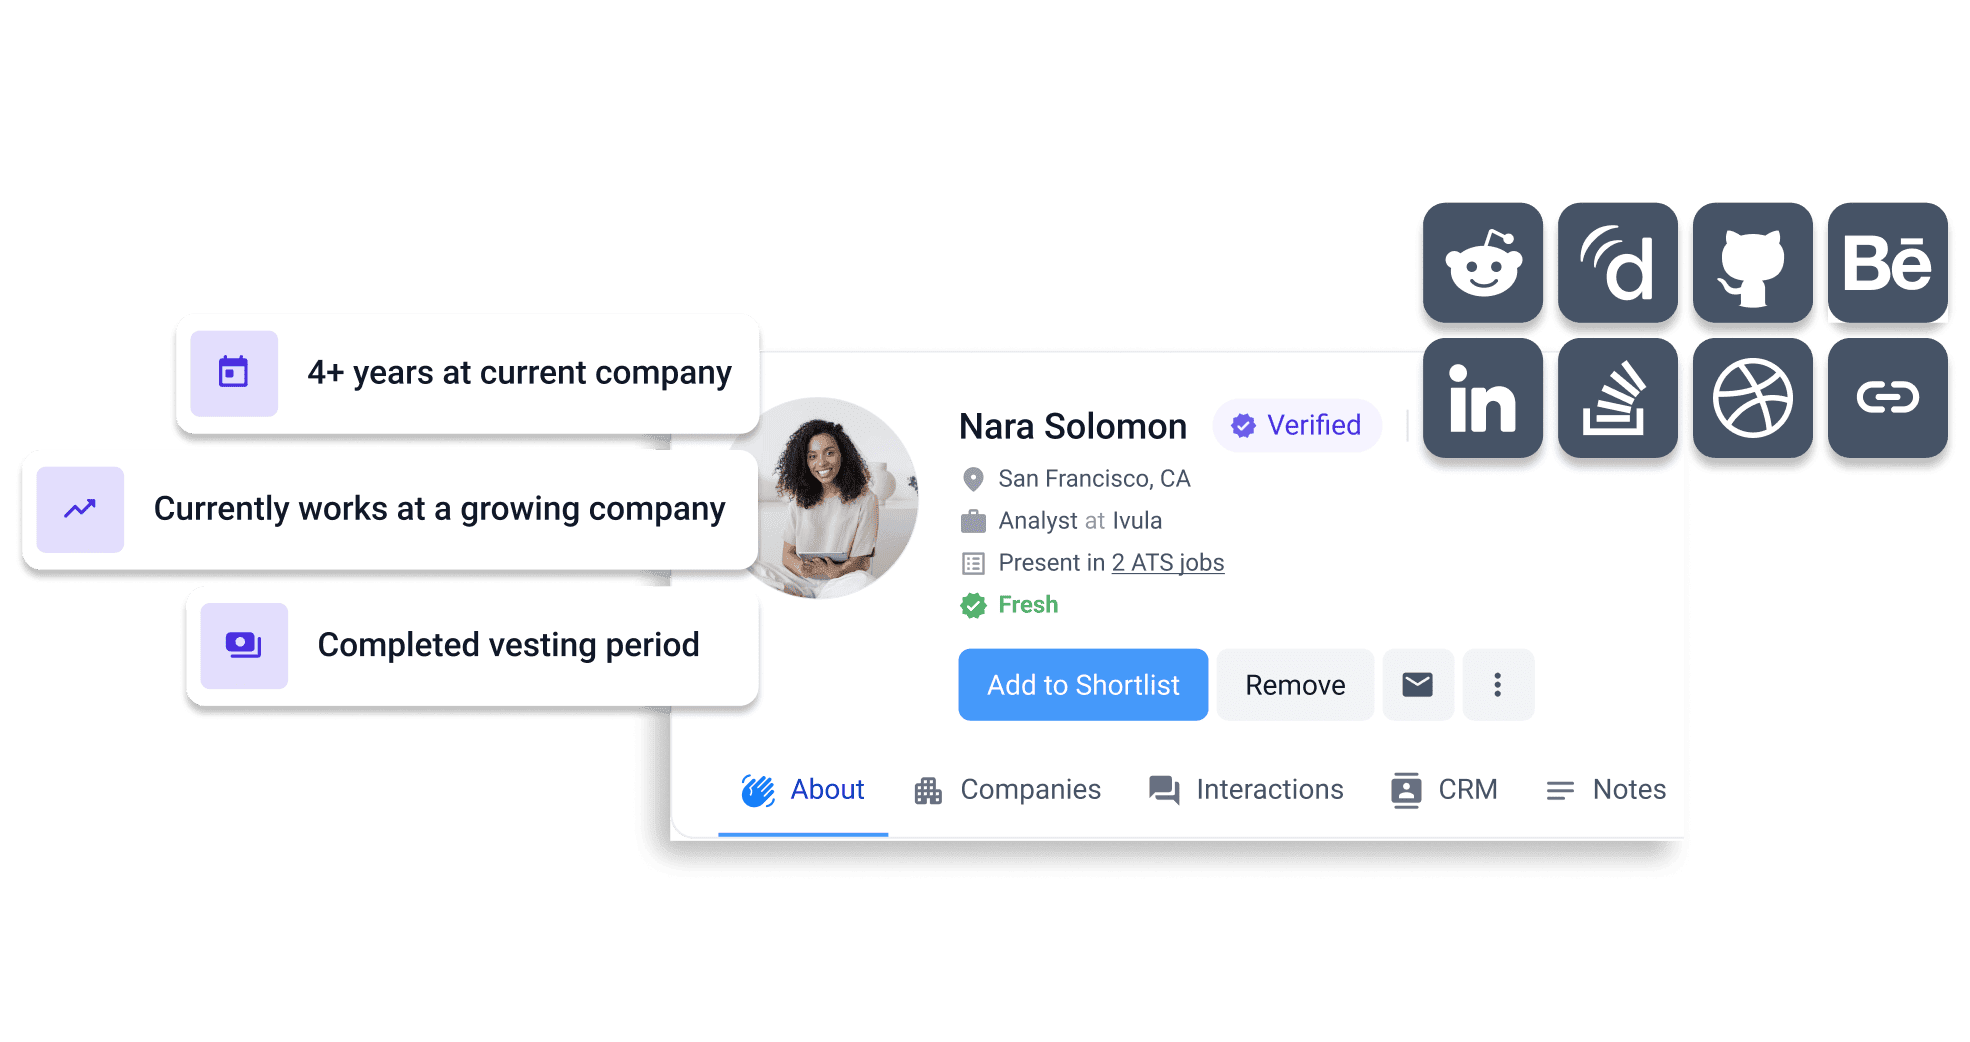
Task: Open the Disqus profile icon
Action: (1618, 263)
